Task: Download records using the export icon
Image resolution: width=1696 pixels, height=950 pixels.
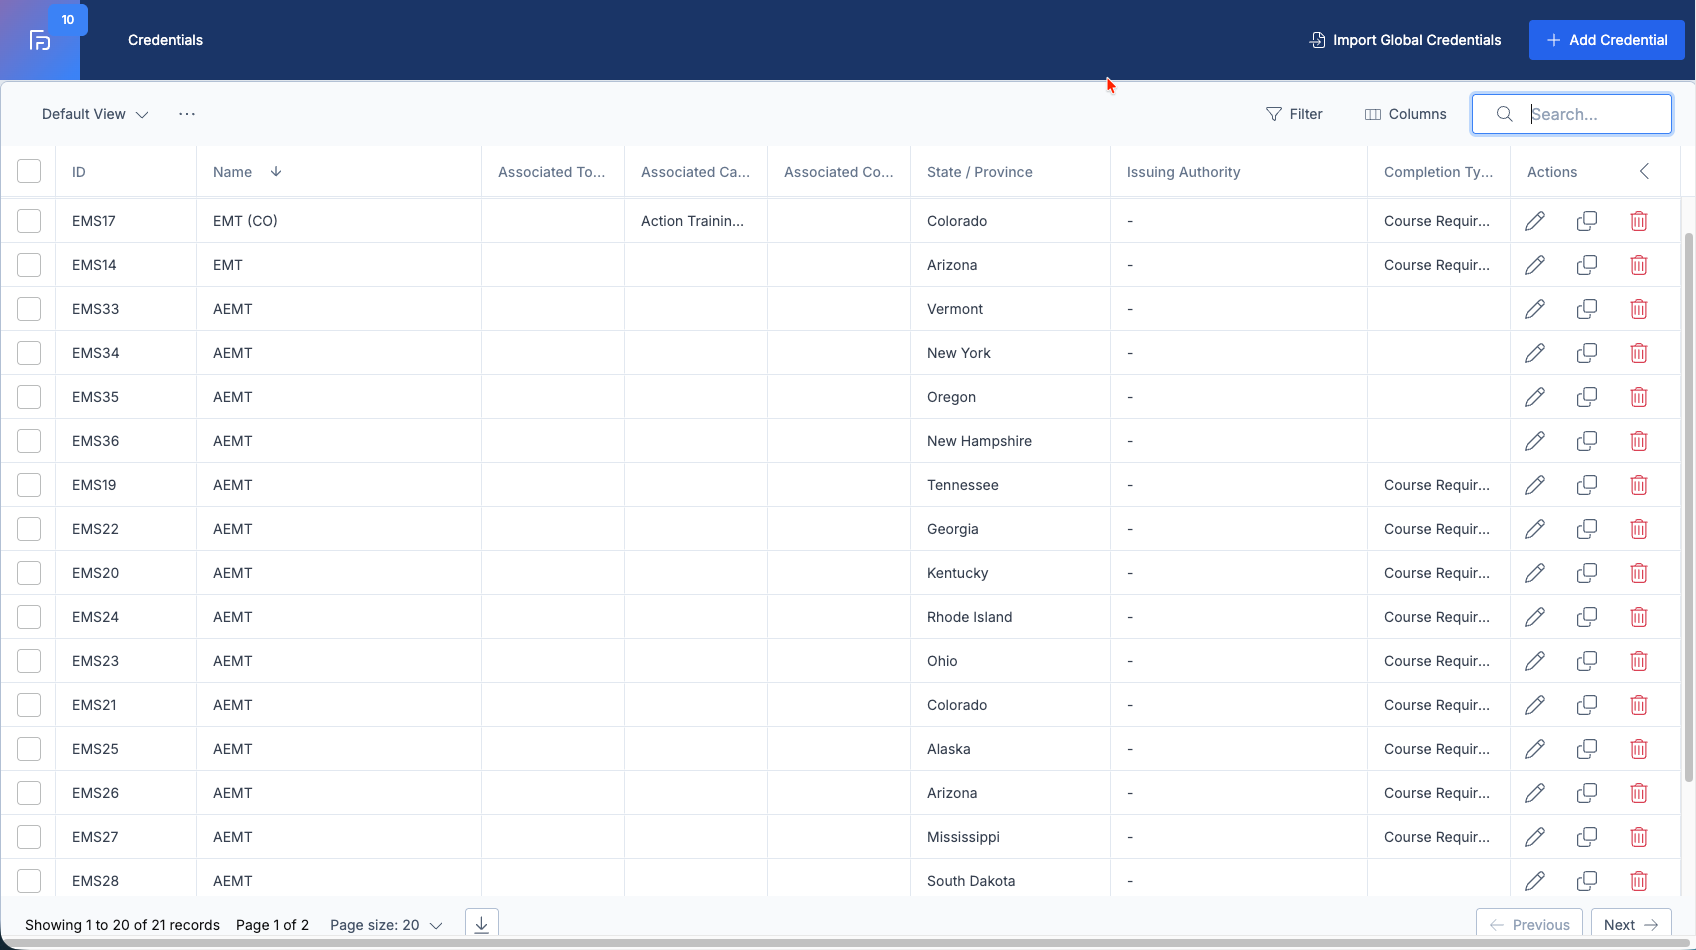Action: [x=481, y=924]
